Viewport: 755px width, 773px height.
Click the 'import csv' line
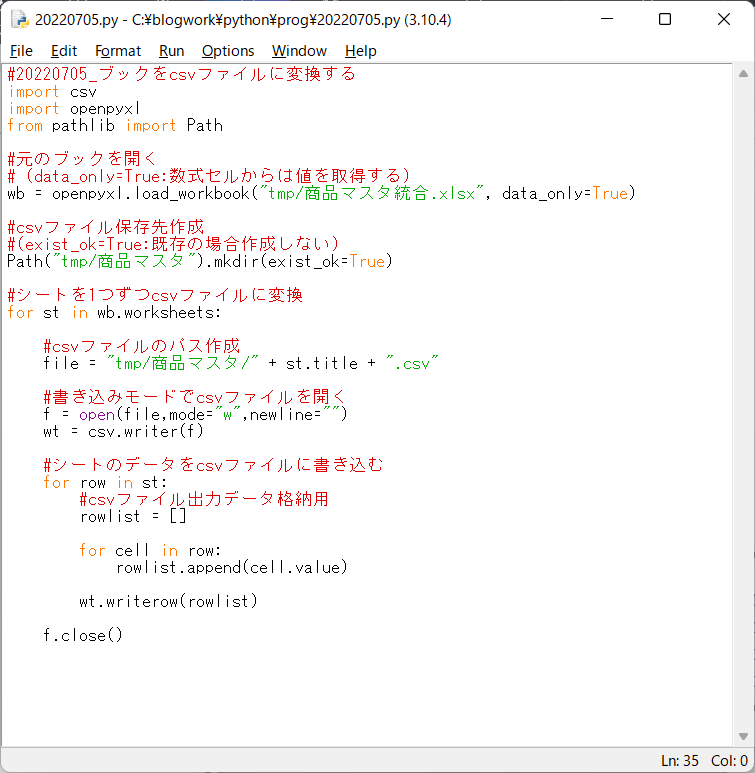pyautogui.click(x=53, y=92)
